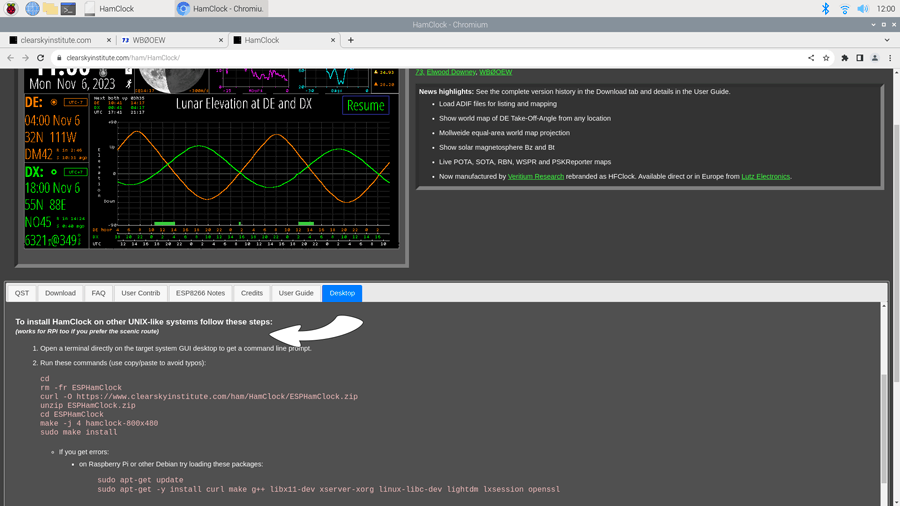
Task: Open the WBØOEW link in header
Action: [495, 72]
